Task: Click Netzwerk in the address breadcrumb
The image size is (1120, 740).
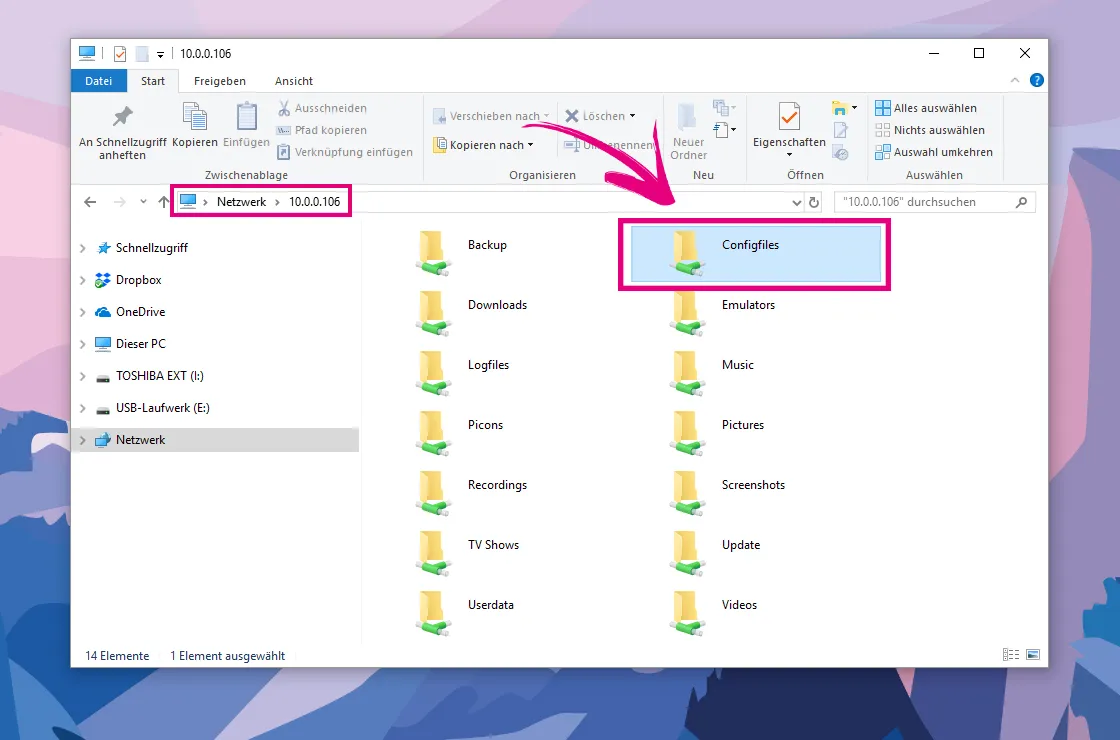Action: coord(241,202)
